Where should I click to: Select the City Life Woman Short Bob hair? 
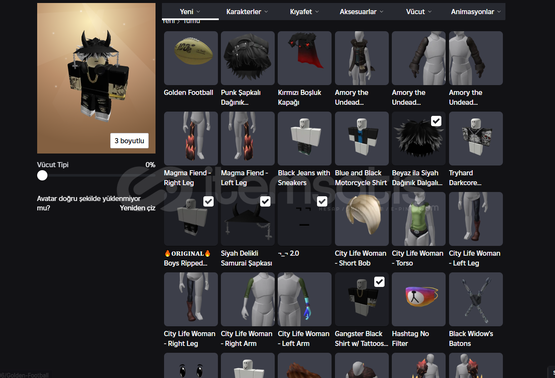362,219
